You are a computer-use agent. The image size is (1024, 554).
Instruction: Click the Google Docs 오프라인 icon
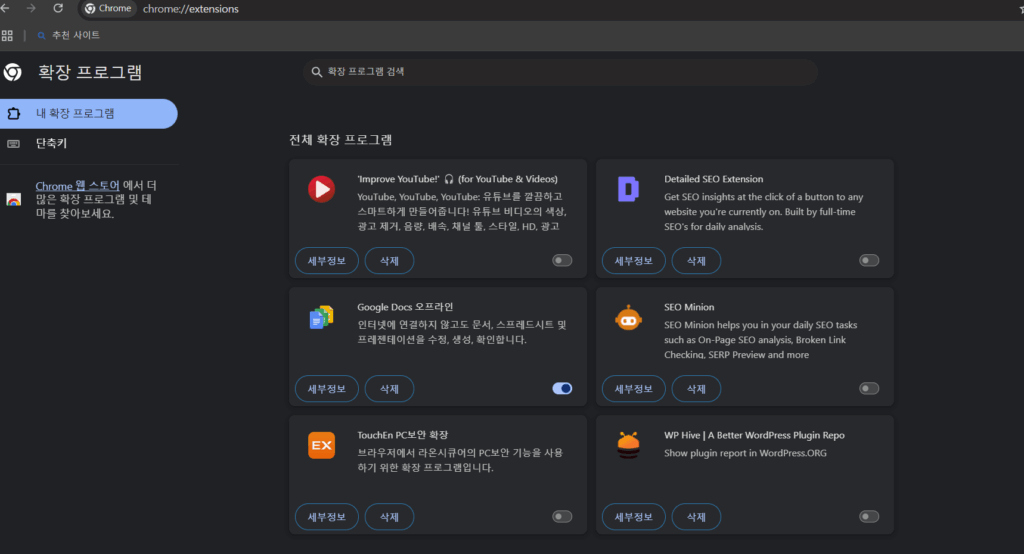[321, 317]
